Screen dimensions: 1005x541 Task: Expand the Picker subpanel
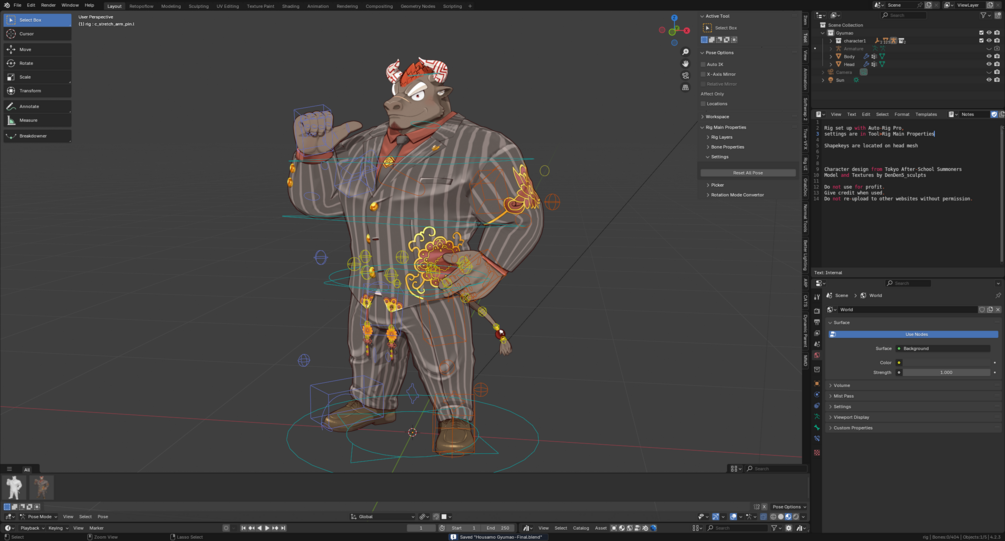click(x=717, y=185)
